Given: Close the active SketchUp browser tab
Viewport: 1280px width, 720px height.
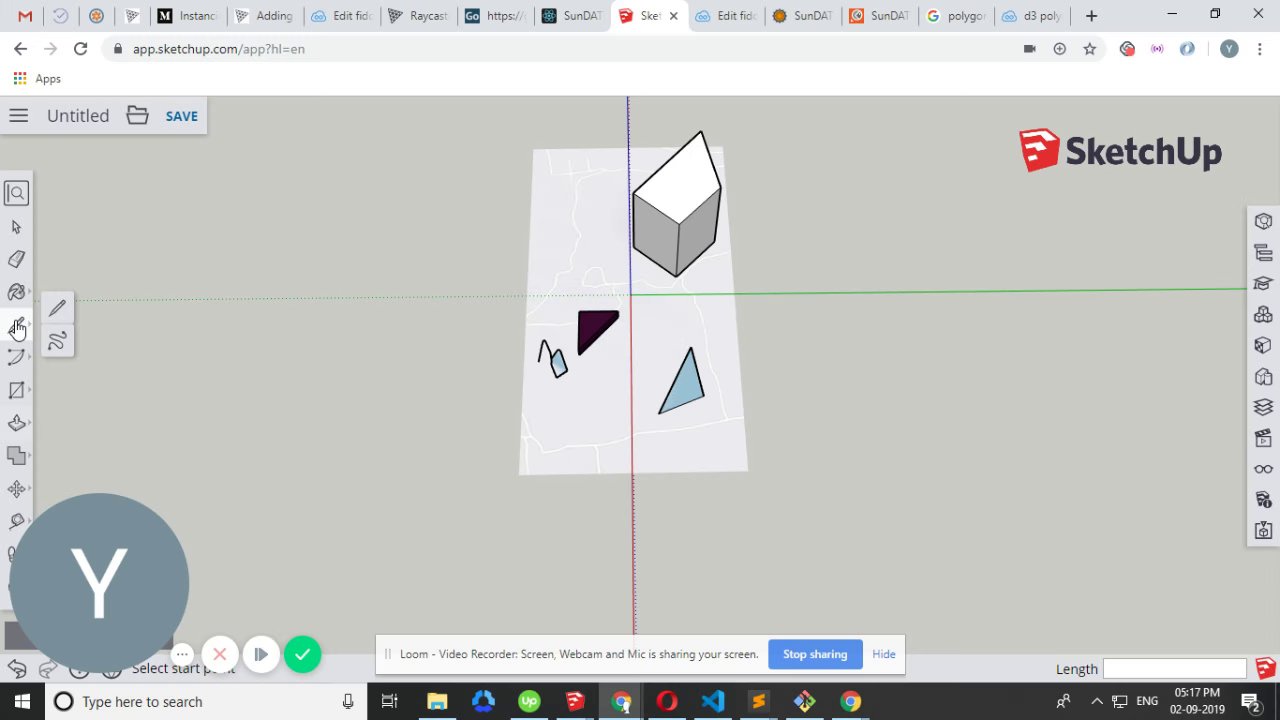Looking at the screenshot, I should point(673,16).
